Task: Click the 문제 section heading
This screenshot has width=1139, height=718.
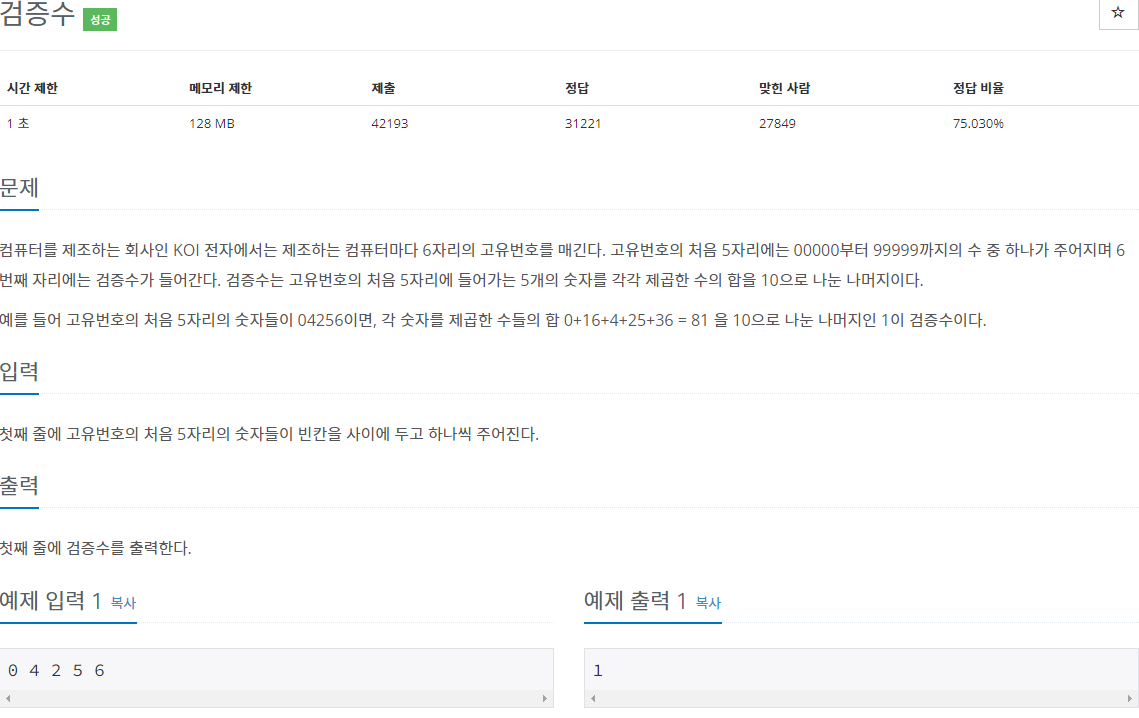Action: click(x=19, y=187)
